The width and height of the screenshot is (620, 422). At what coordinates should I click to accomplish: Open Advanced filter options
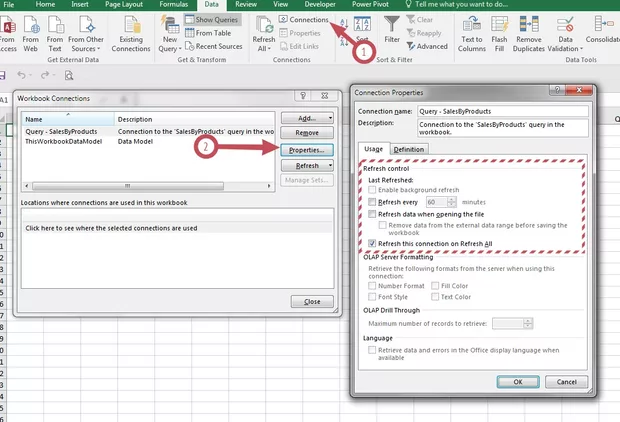click(427, 46)
